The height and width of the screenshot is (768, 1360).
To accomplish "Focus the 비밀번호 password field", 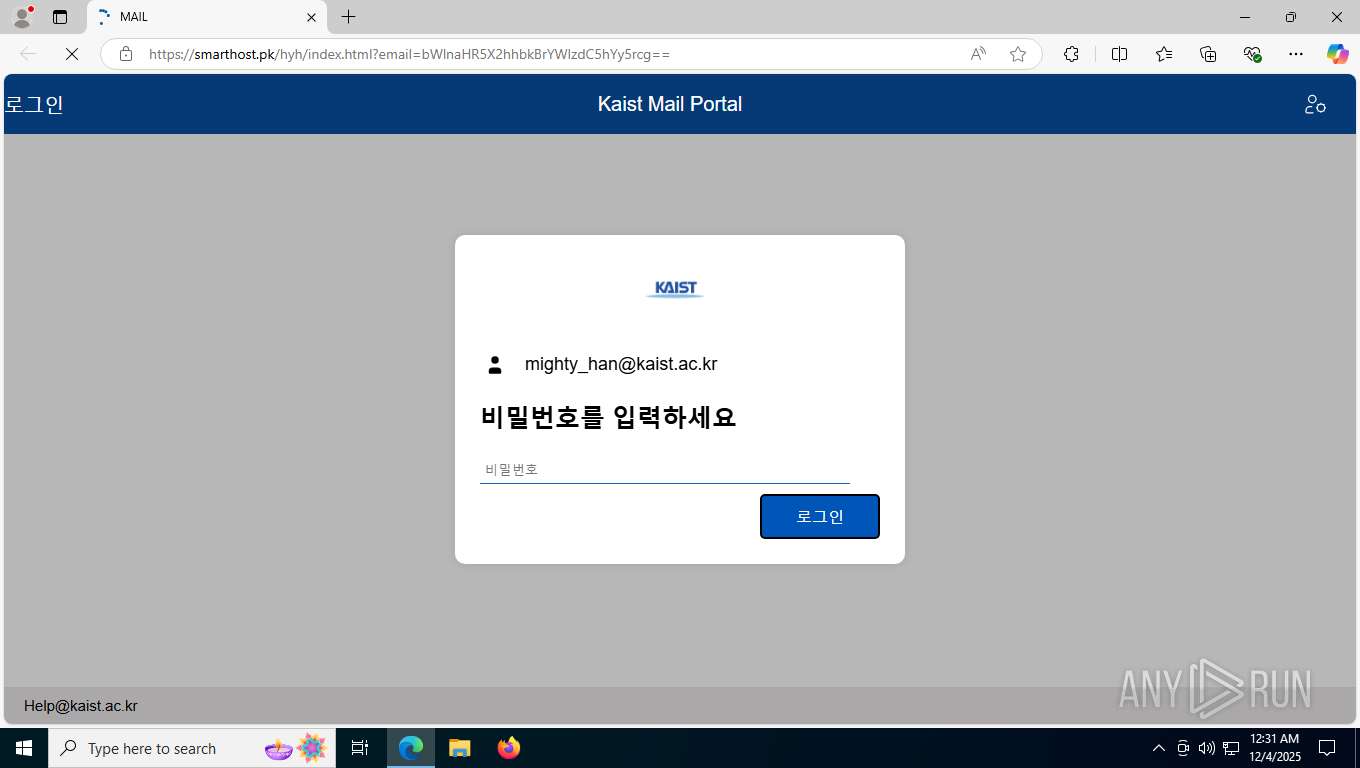I will pos(665,469).
